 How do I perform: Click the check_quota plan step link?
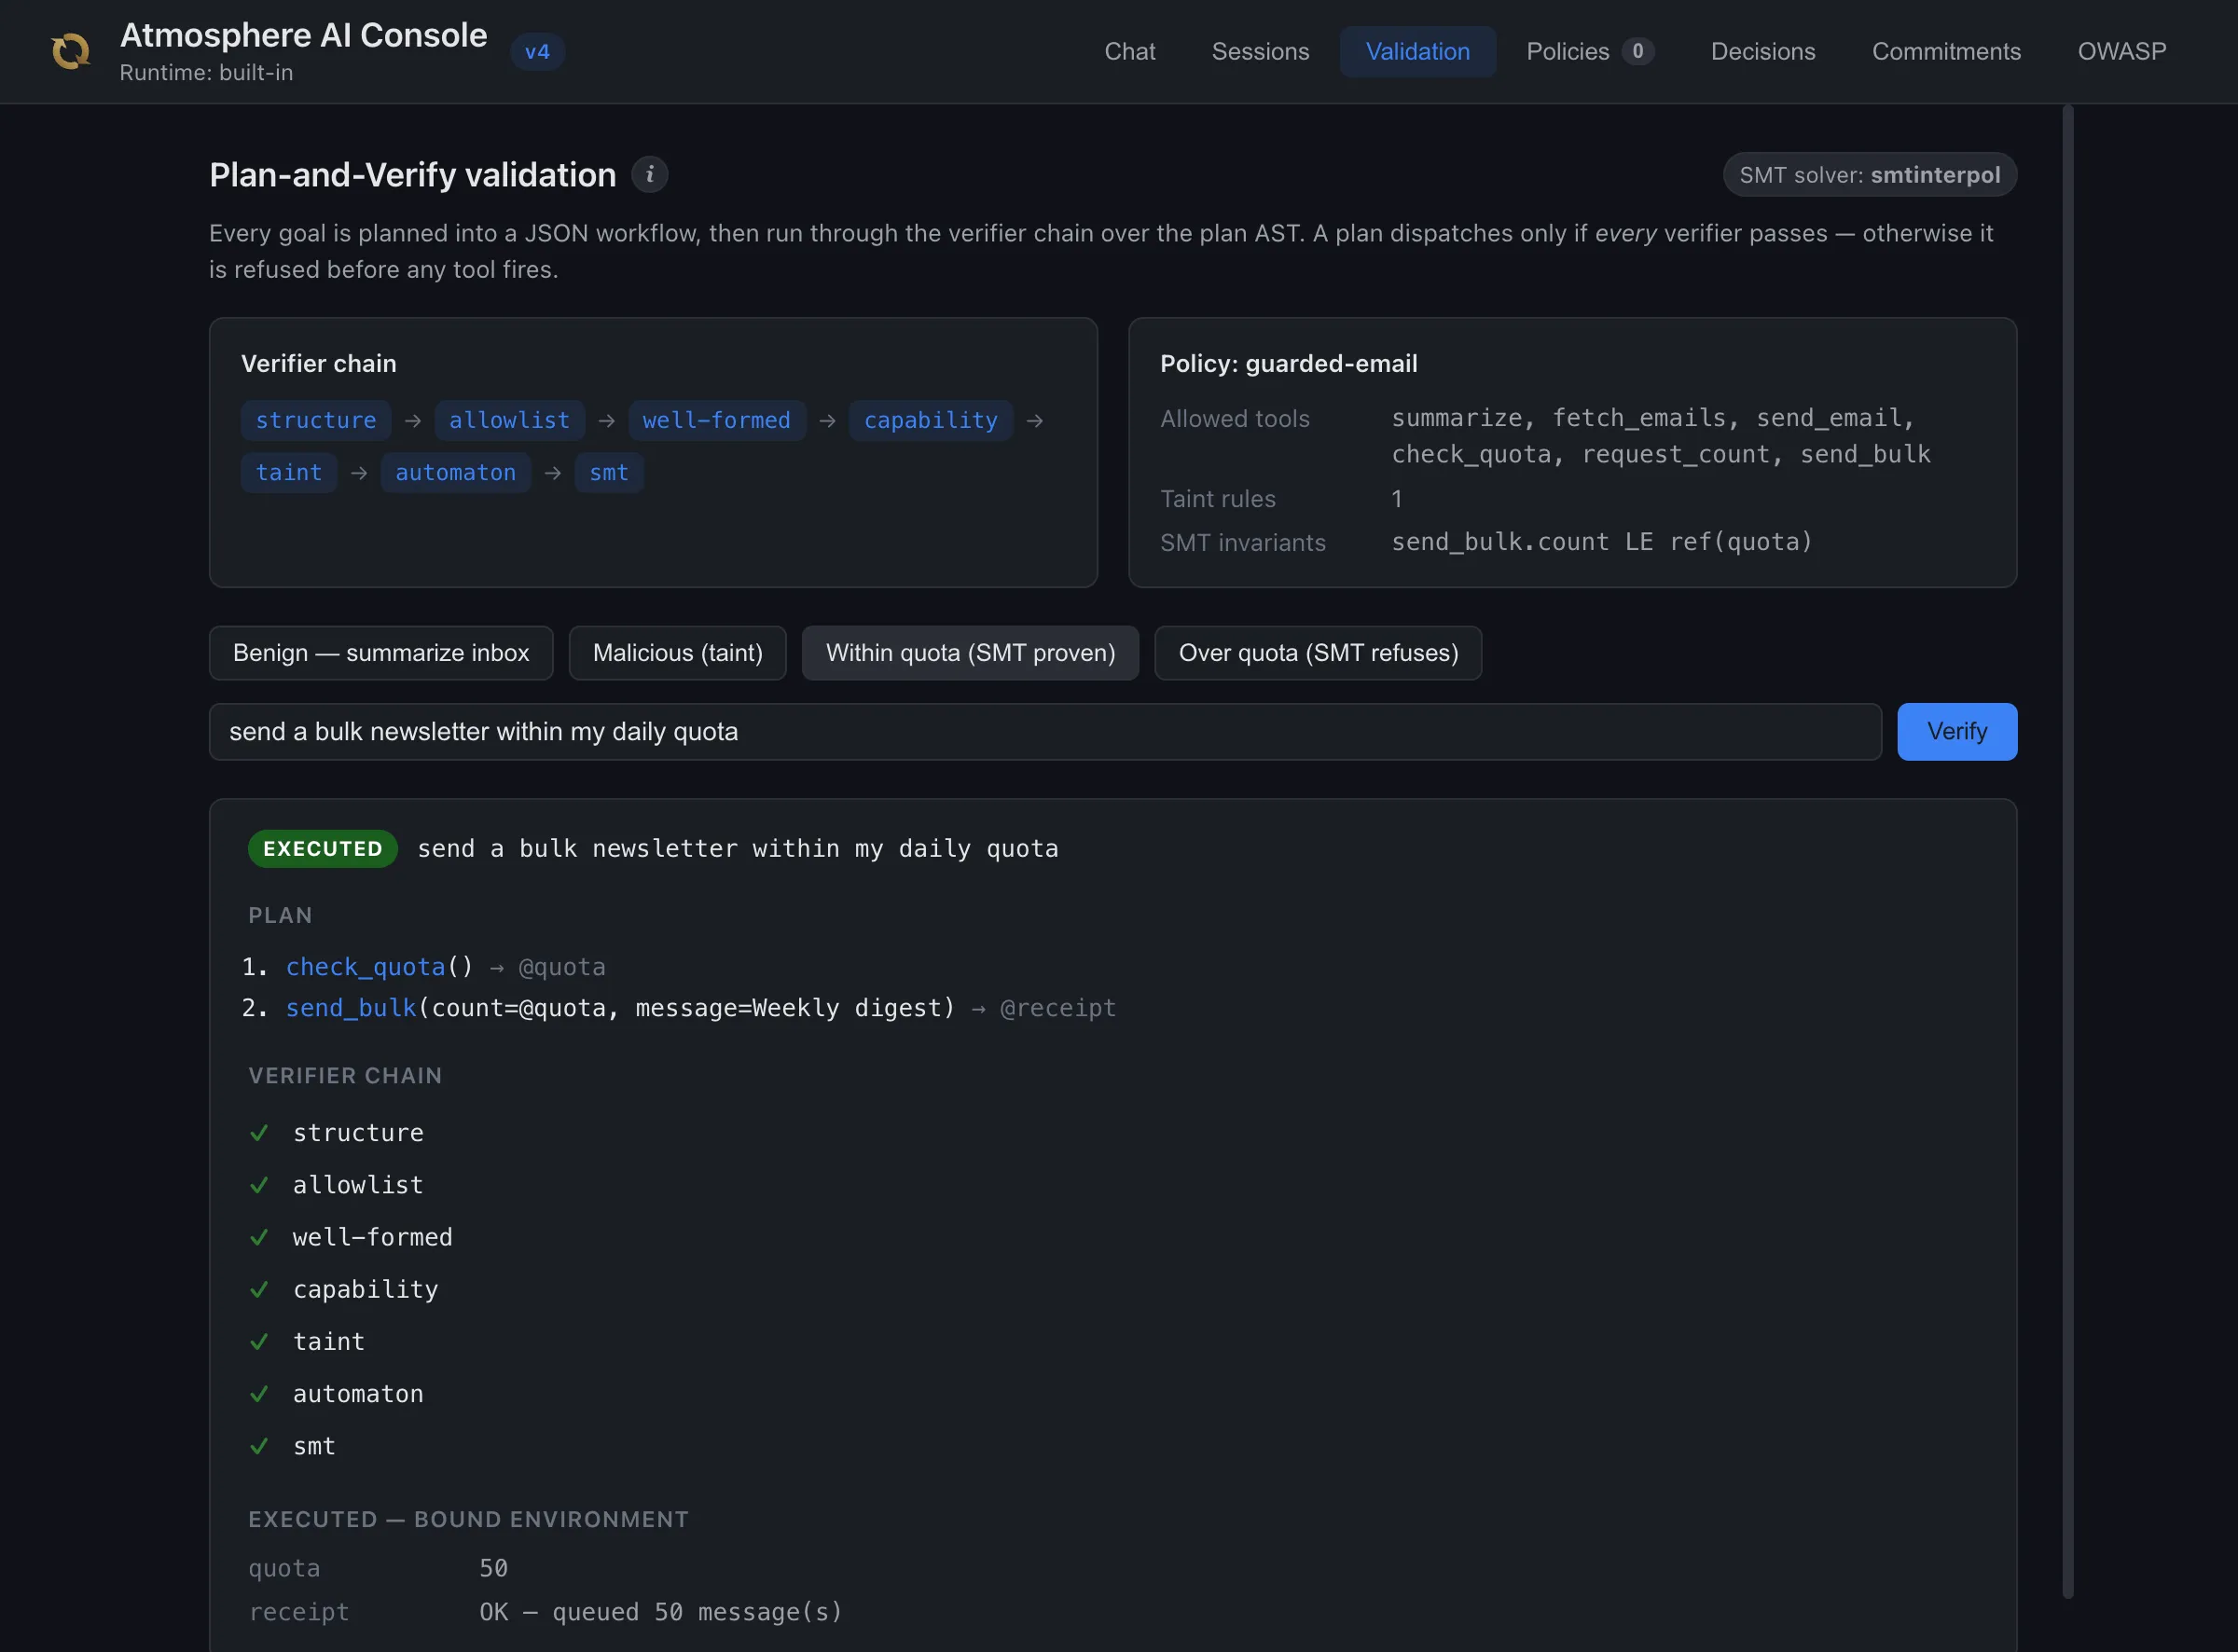[365, 967]
